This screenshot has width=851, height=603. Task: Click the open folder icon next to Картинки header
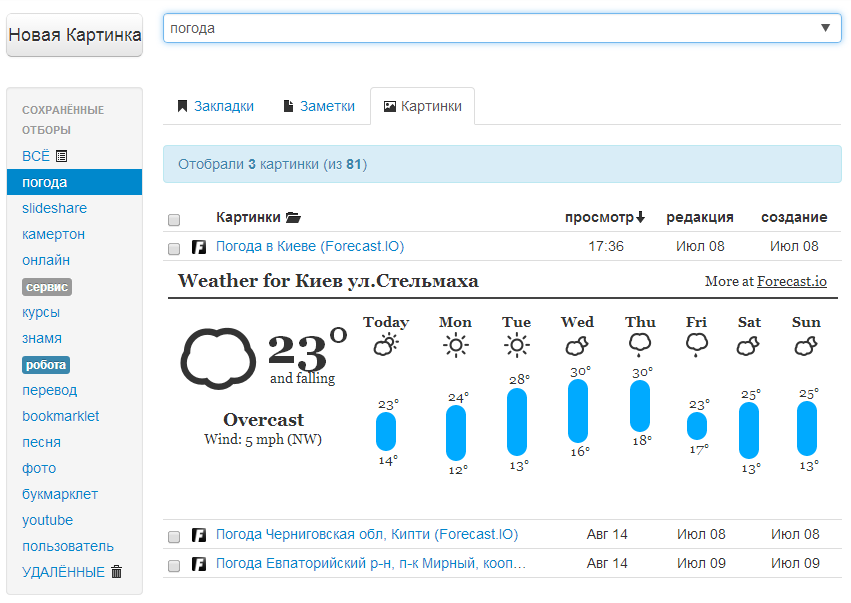(x=293, y=217)
